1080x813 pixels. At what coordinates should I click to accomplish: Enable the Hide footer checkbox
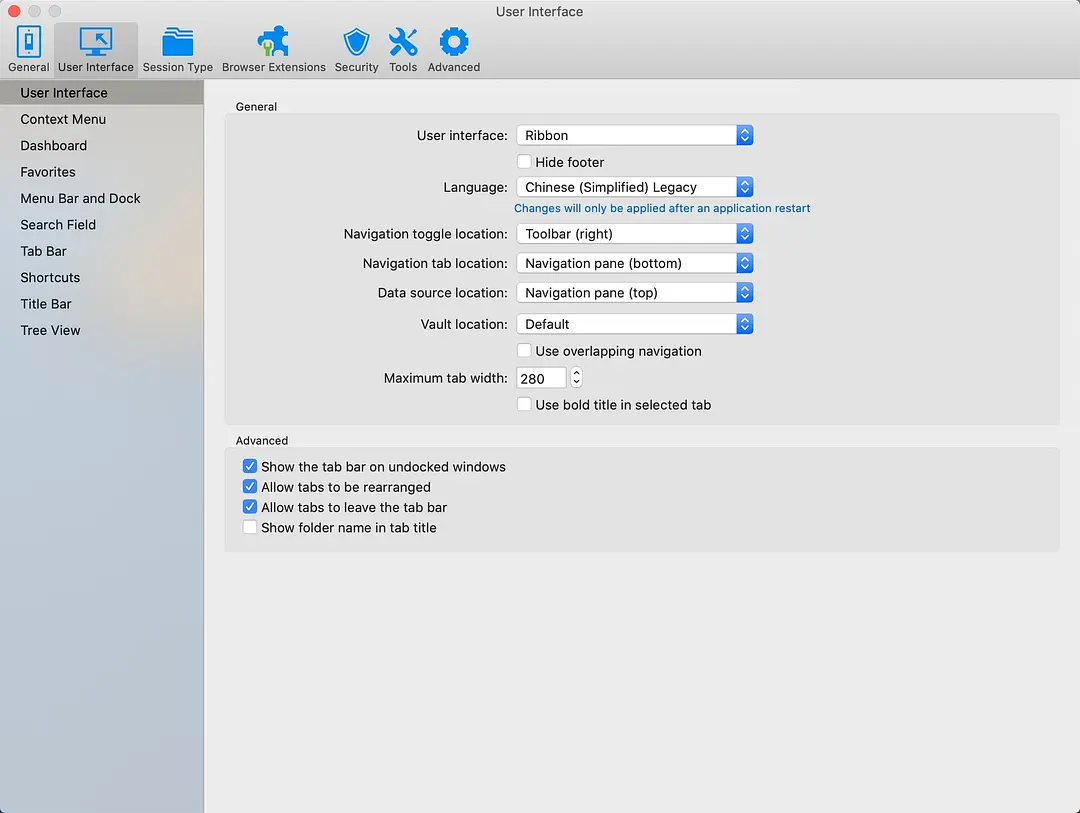point(524,162)
